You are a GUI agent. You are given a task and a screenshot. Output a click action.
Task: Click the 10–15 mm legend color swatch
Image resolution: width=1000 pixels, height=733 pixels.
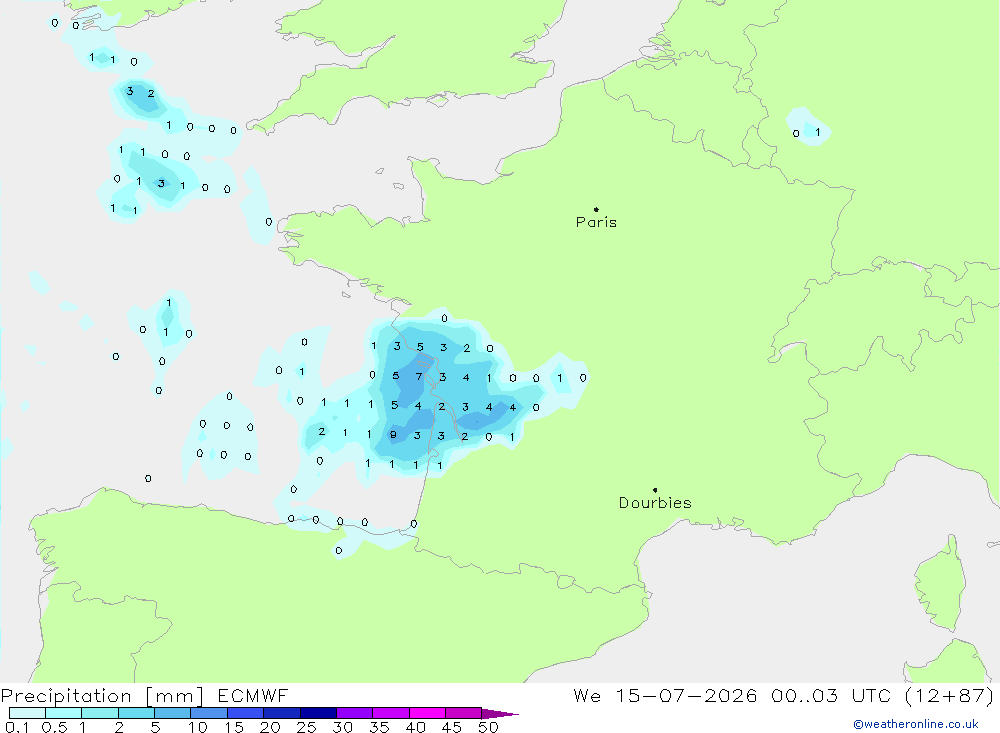coord(209,713)
